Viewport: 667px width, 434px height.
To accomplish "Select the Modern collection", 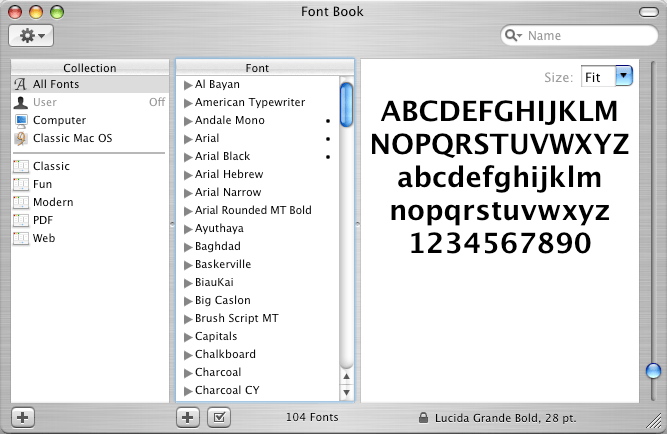I will point(90,202).
